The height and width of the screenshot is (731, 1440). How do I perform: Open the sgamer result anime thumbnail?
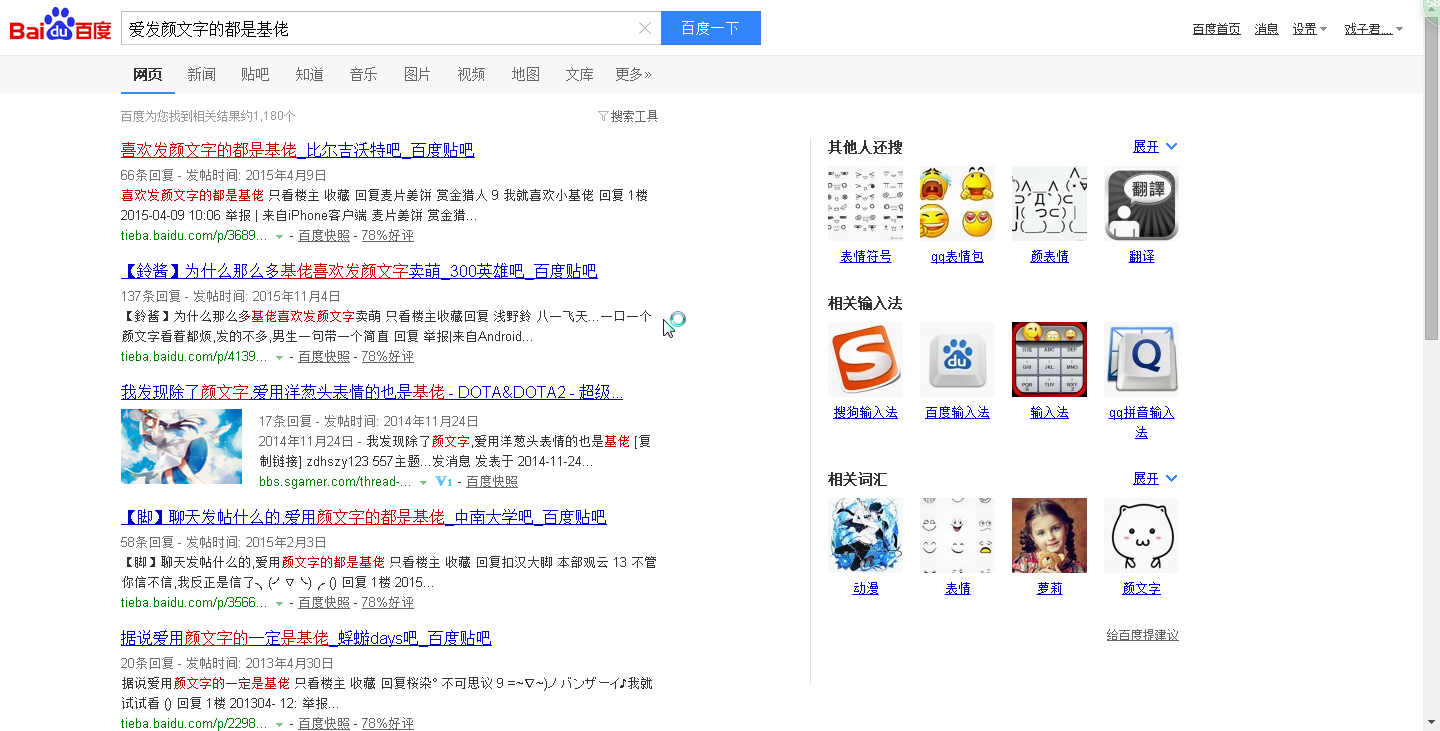[181, 446]
